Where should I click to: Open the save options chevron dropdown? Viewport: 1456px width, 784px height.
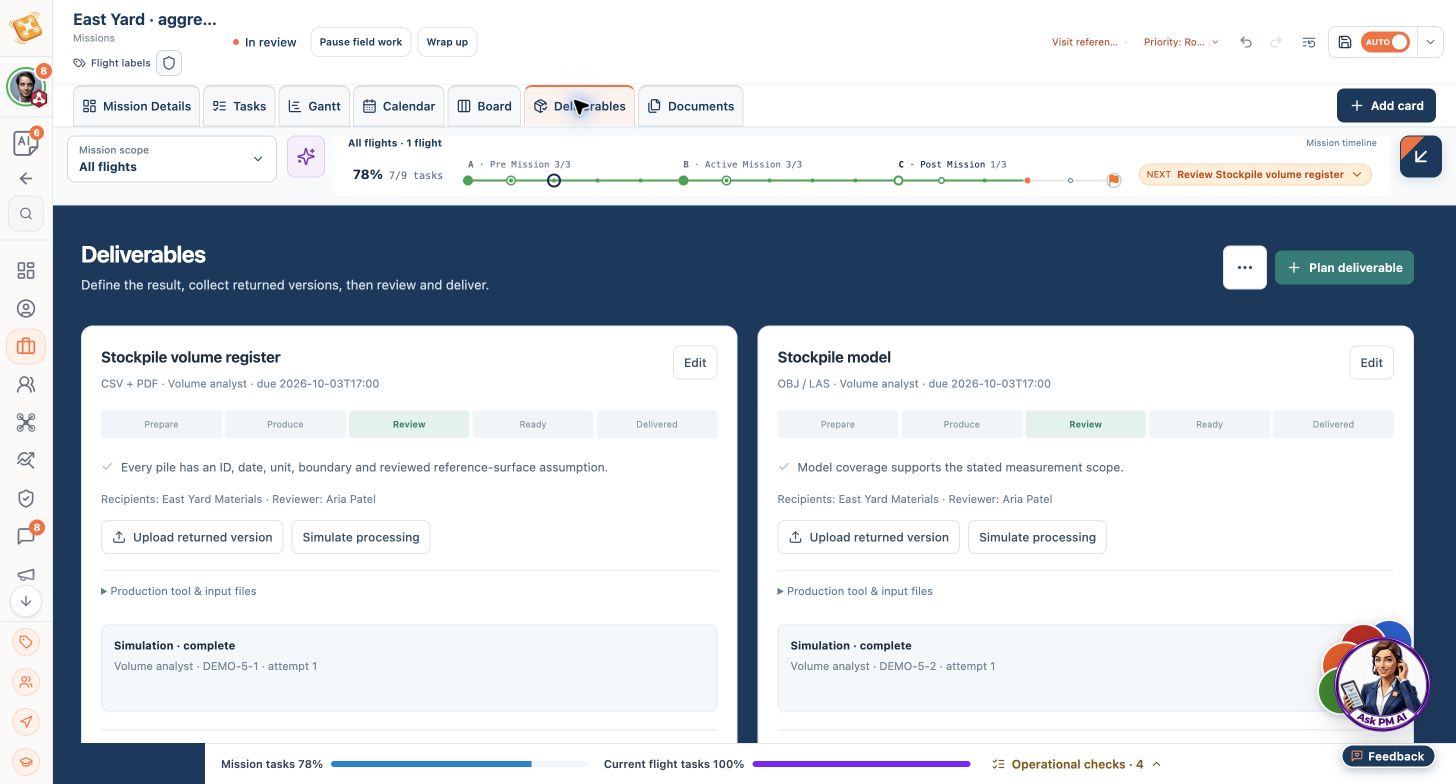click(1431, 42)
